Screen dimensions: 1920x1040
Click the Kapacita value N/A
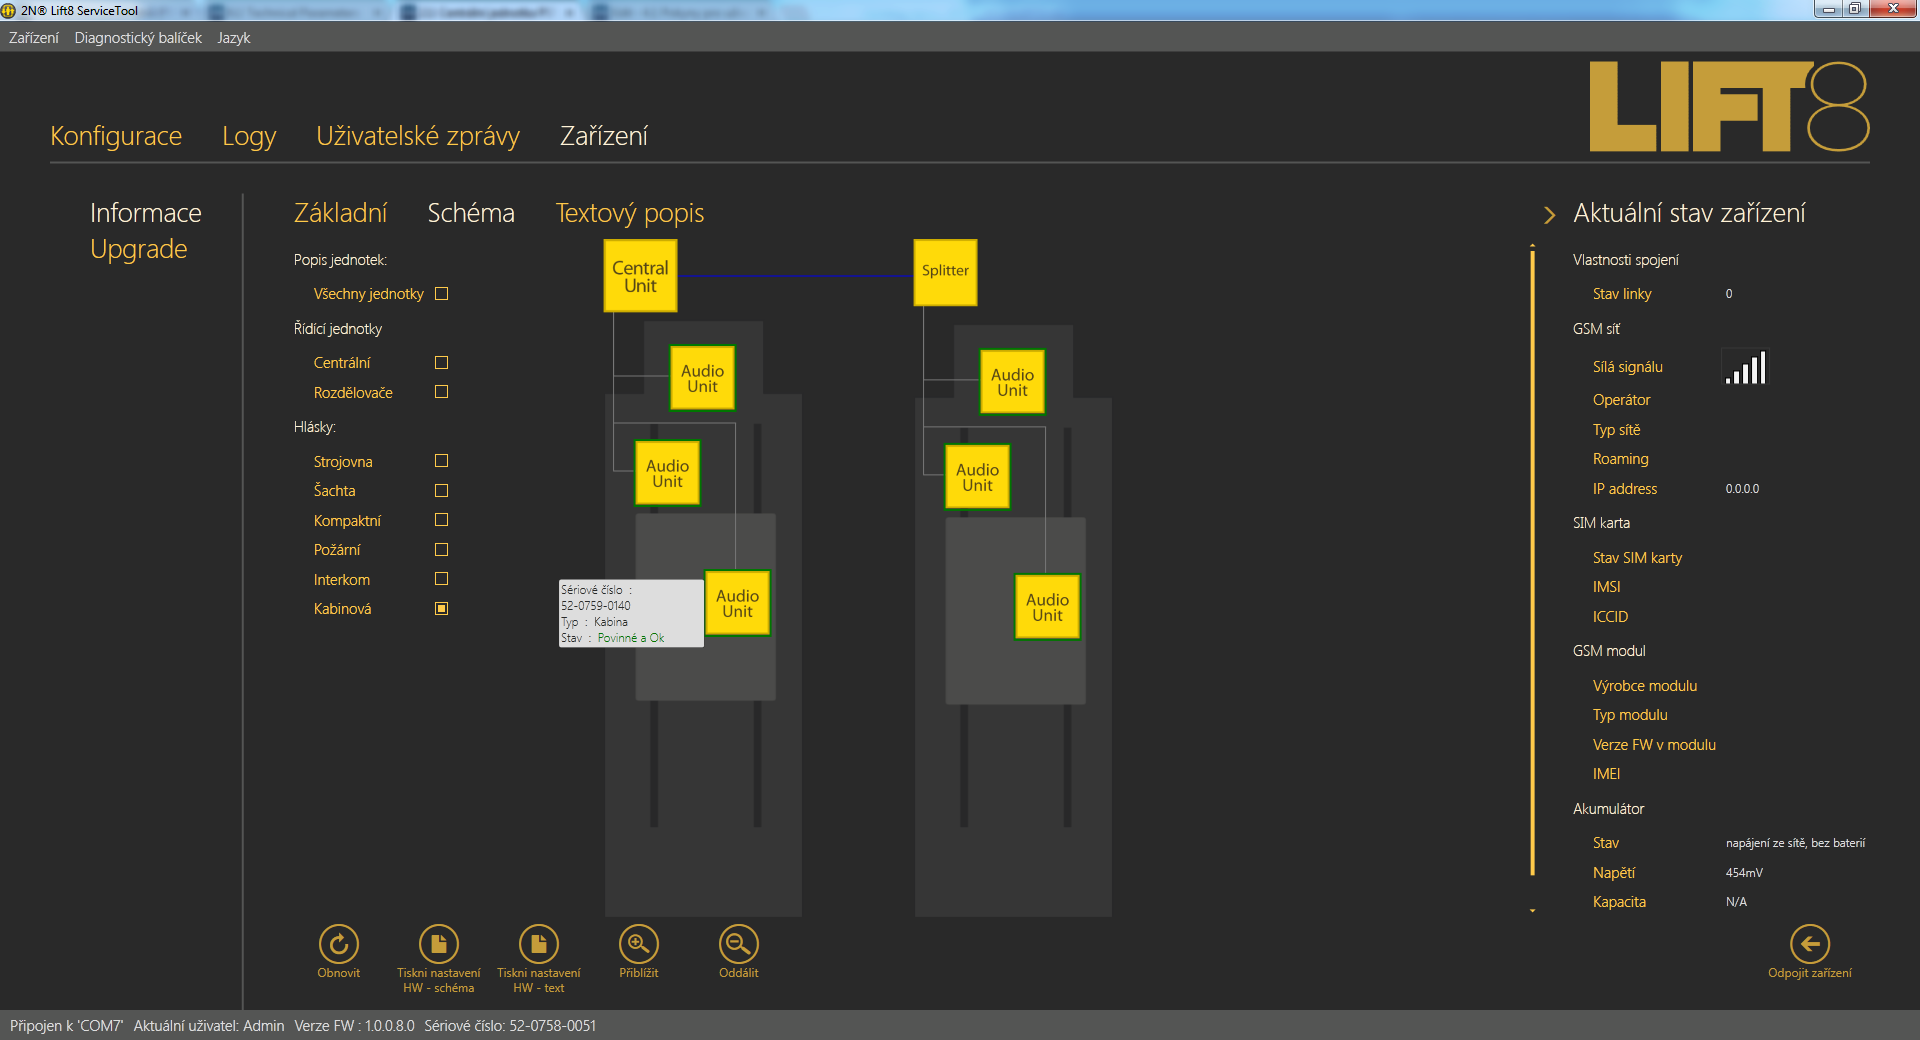(x=1736, y=902)
